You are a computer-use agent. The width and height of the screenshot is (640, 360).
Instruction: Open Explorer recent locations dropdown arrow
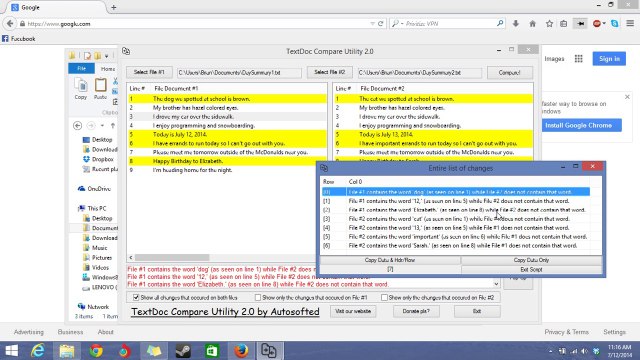[102, 126]
